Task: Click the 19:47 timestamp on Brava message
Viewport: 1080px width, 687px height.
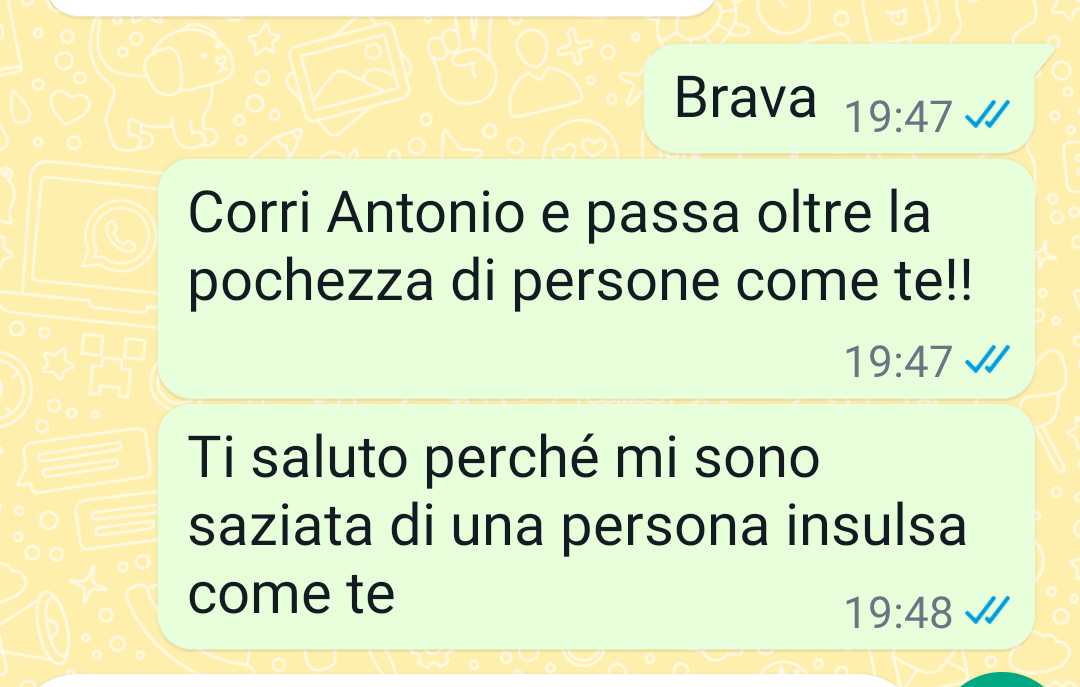Action: [x=898, y=116]
